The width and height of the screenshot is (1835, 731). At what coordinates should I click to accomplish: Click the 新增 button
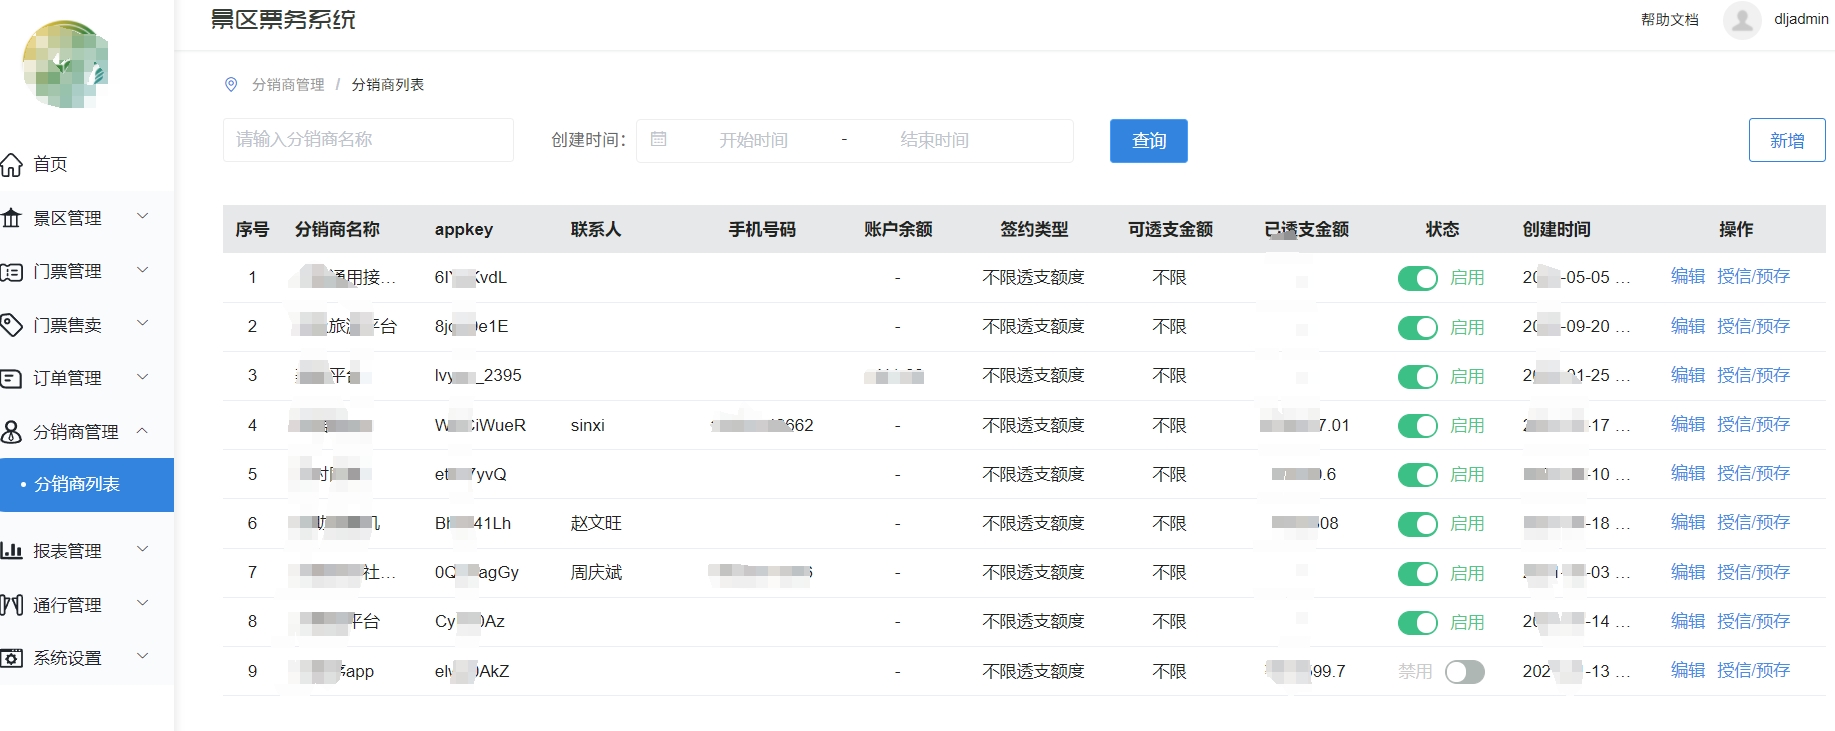pyautogui.click(x=1787, y=140)
